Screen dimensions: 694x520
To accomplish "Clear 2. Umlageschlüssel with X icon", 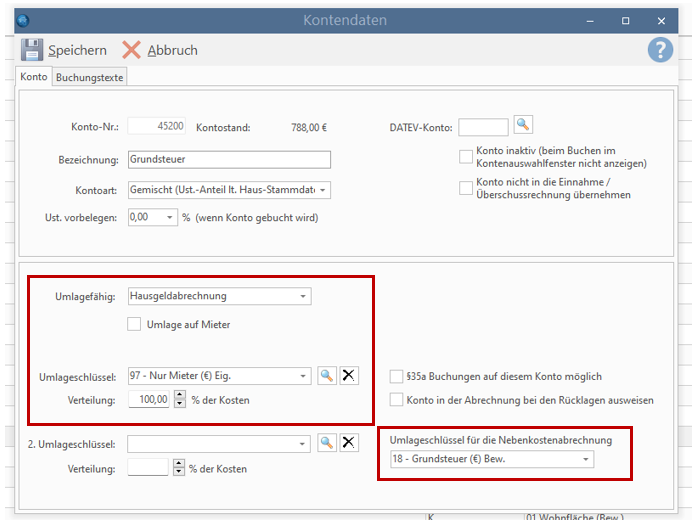I will point(348,443).
